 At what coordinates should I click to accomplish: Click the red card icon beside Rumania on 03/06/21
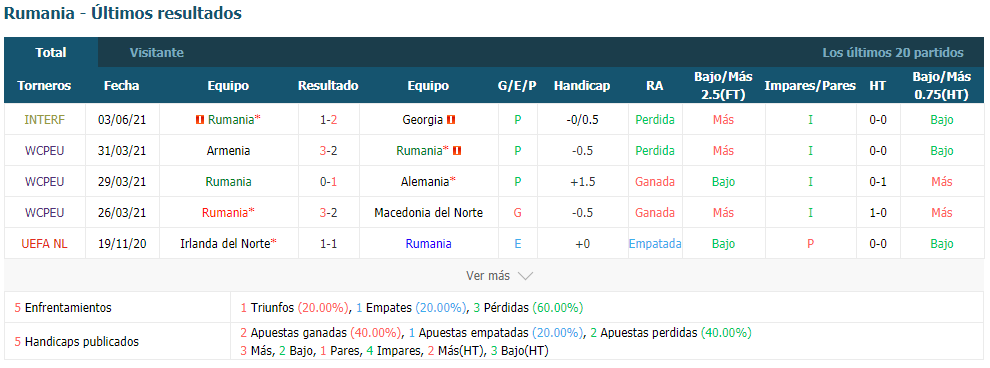pos(200,119)
